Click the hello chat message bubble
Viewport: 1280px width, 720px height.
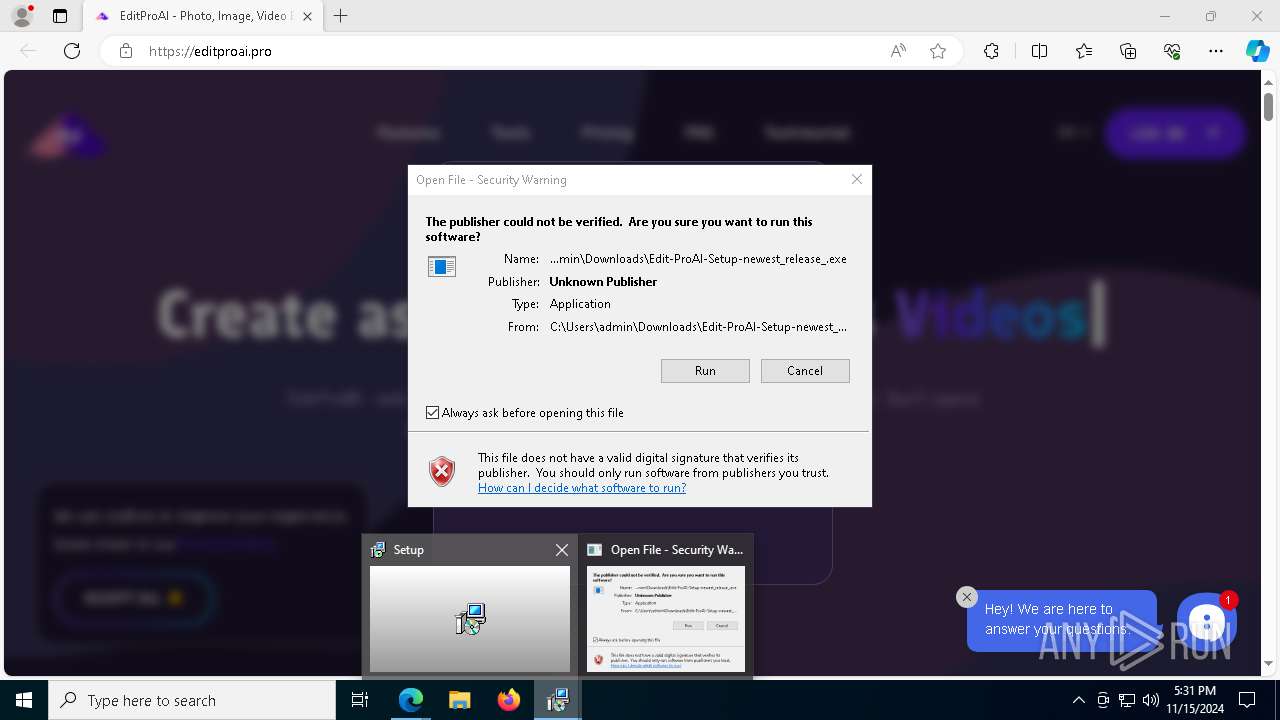1062,620
